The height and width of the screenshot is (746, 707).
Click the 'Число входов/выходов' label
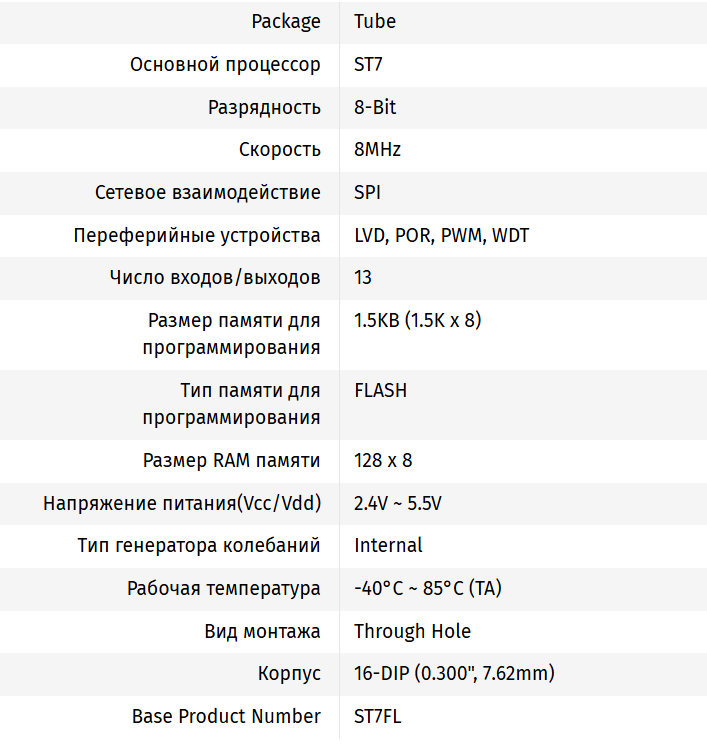pyautogui.click(x=215, y=277)
